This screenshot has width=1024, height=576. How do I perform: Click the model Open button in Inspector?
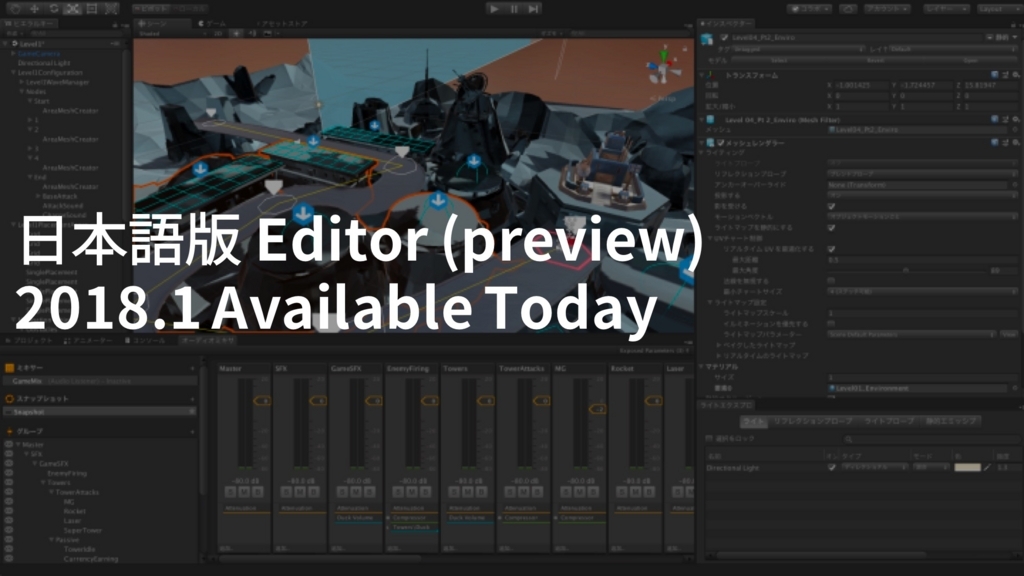click(x=970, y=60)
